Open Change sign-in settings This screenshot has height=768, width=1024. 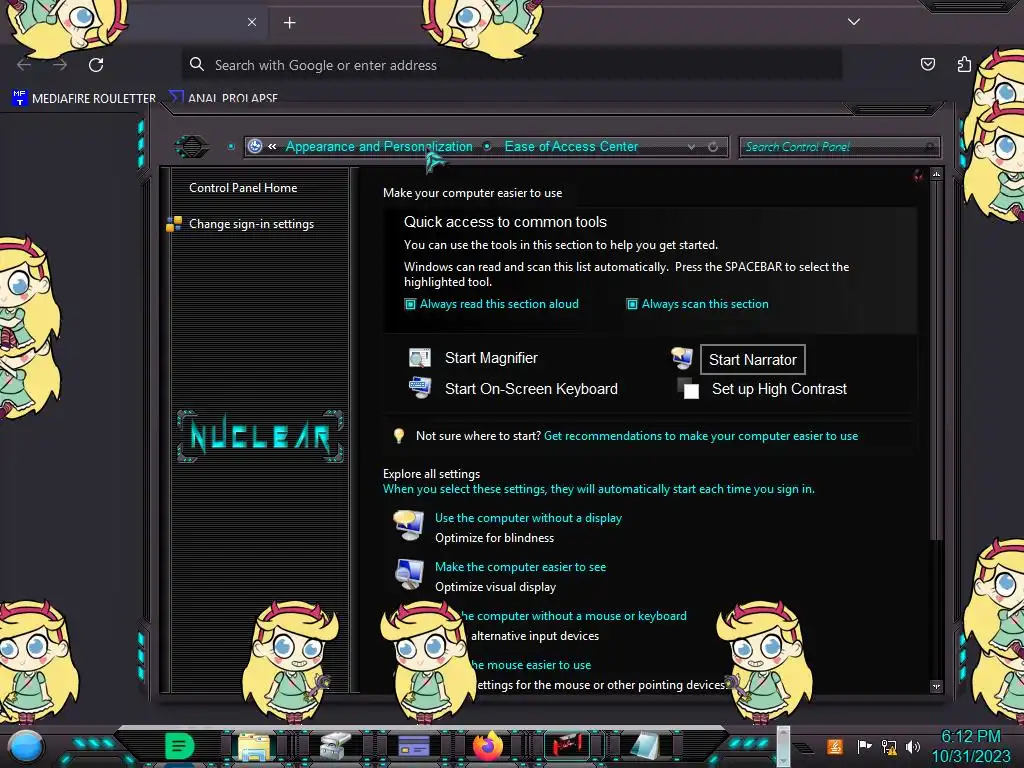click(x=251, y=224)
